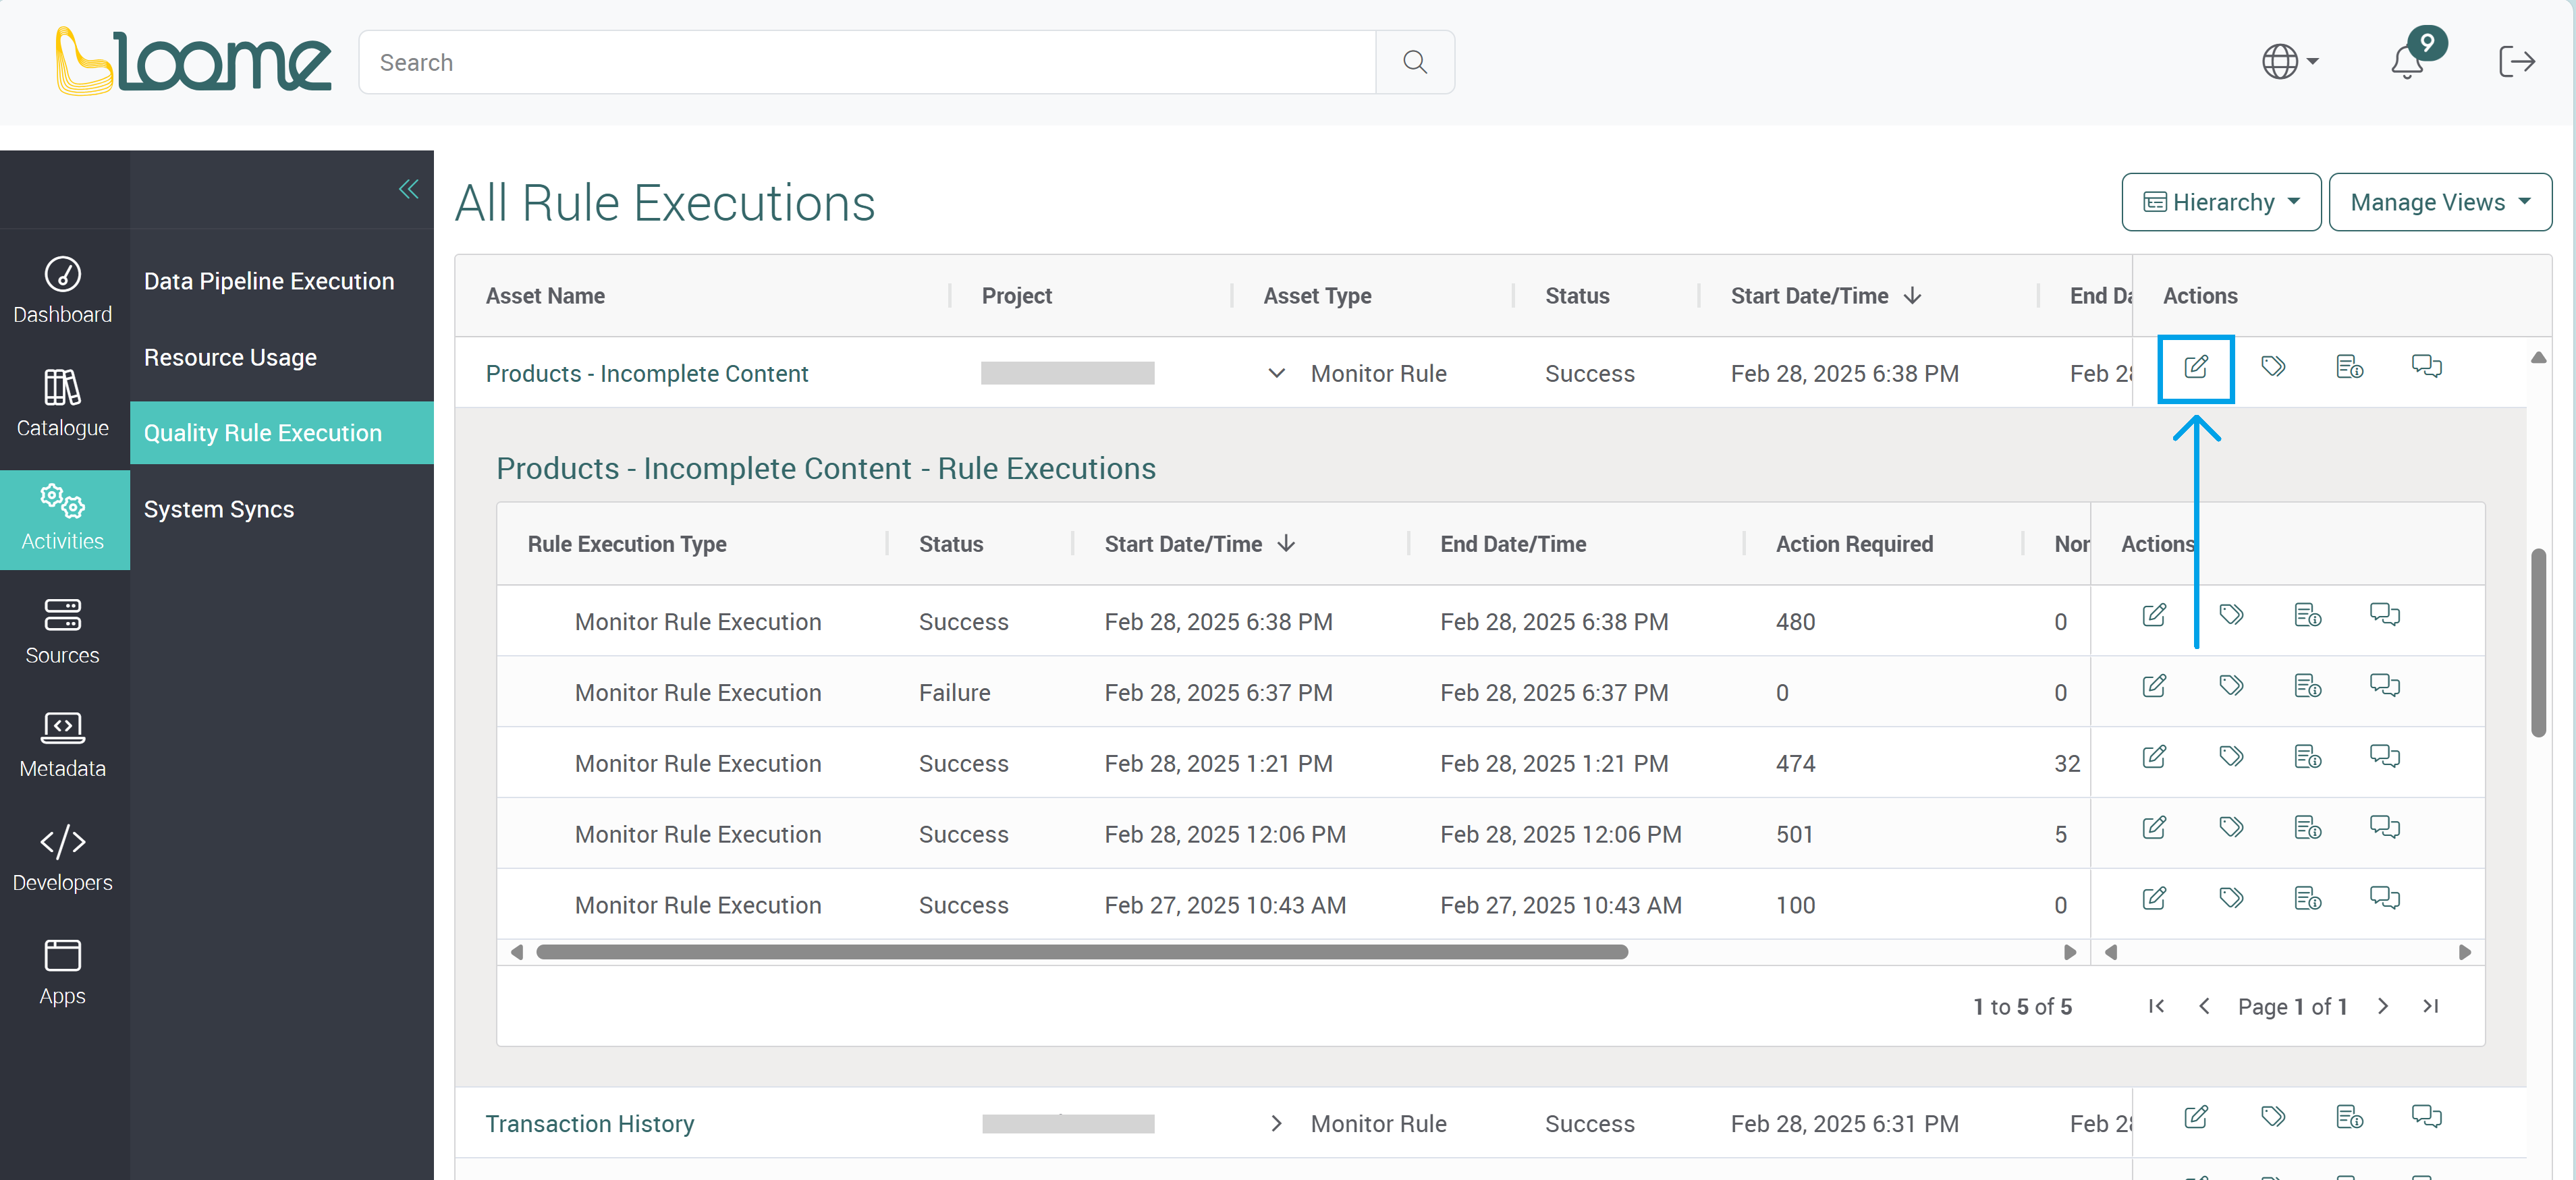2576x1180 pixels.
Task: Click the Failure status cell
Action: tap(954, 692)
